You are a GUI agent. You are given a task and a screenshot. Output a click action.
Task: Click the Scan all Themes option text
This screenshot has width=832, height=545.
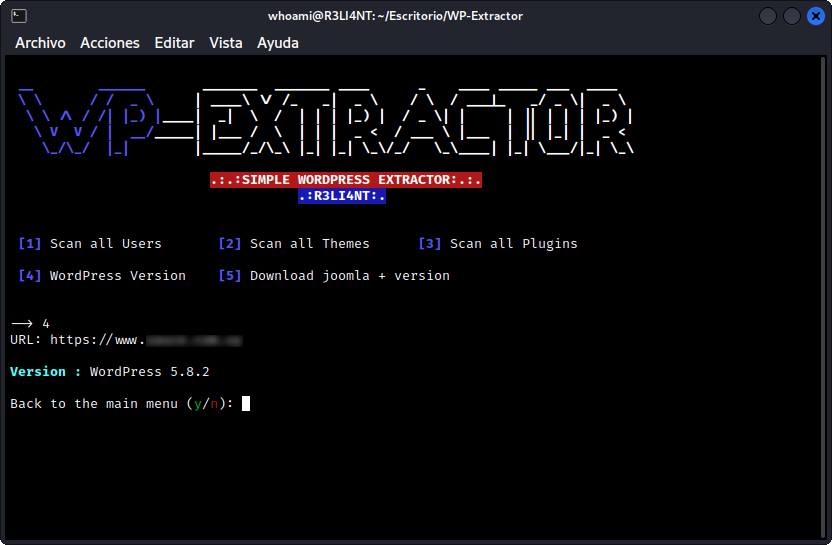tap(309, 244)
